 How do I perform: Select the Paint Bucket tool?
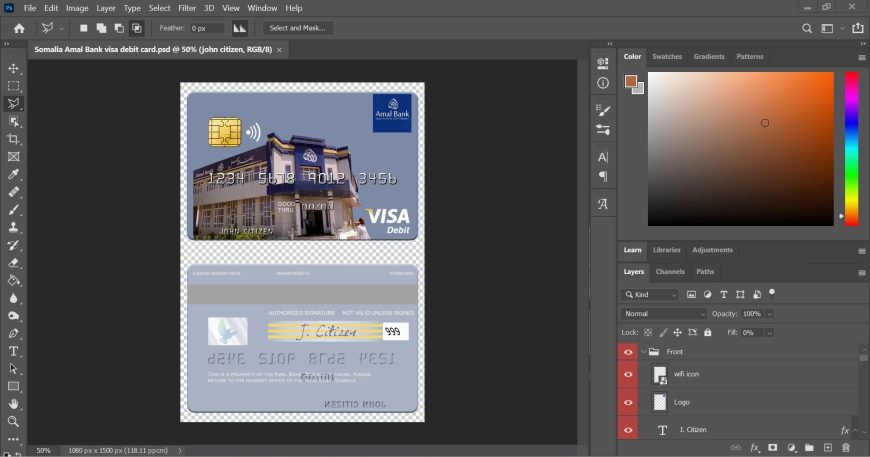coord(13,281)
